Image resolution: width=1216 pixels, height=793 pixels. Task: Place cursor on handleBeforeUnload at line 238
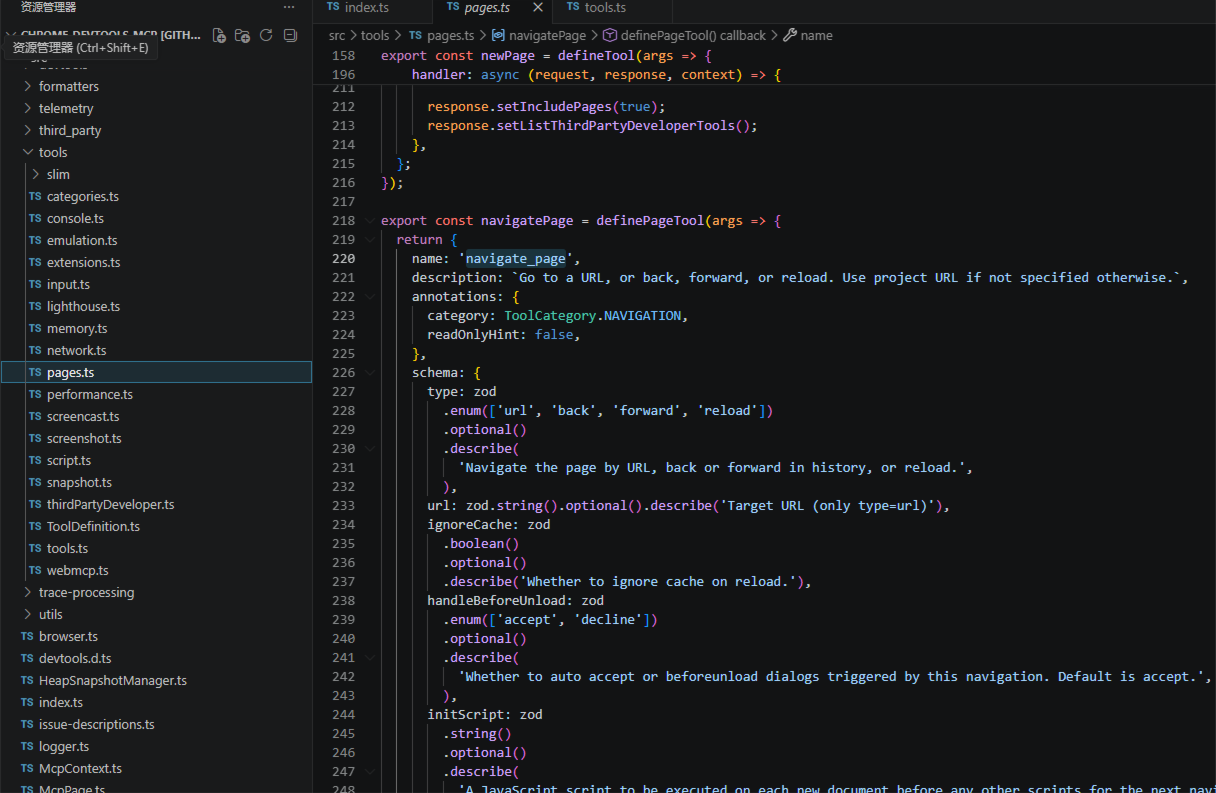pos(499,601)
